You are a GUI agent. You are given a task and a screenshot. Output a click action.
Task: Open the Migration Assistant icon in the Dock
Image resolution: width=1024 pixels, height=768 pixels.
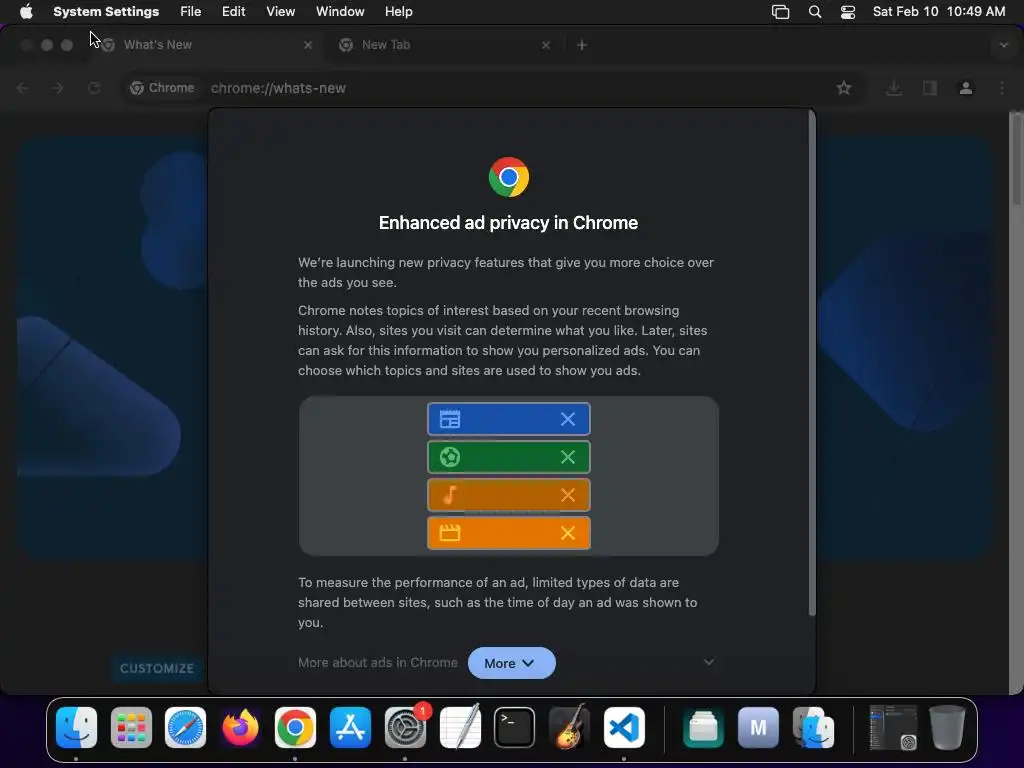[813, 728]
